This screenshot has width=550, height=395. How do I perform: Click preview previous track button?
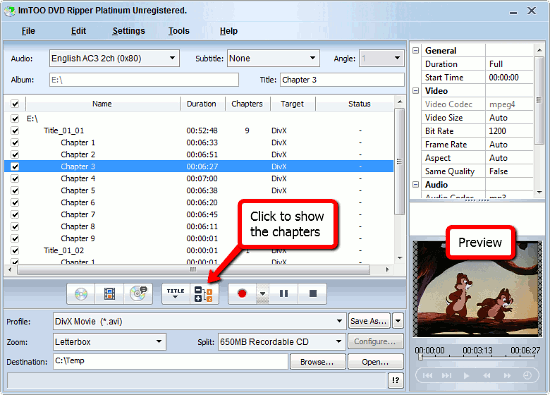pyautogui.click(x=427, y=376)
